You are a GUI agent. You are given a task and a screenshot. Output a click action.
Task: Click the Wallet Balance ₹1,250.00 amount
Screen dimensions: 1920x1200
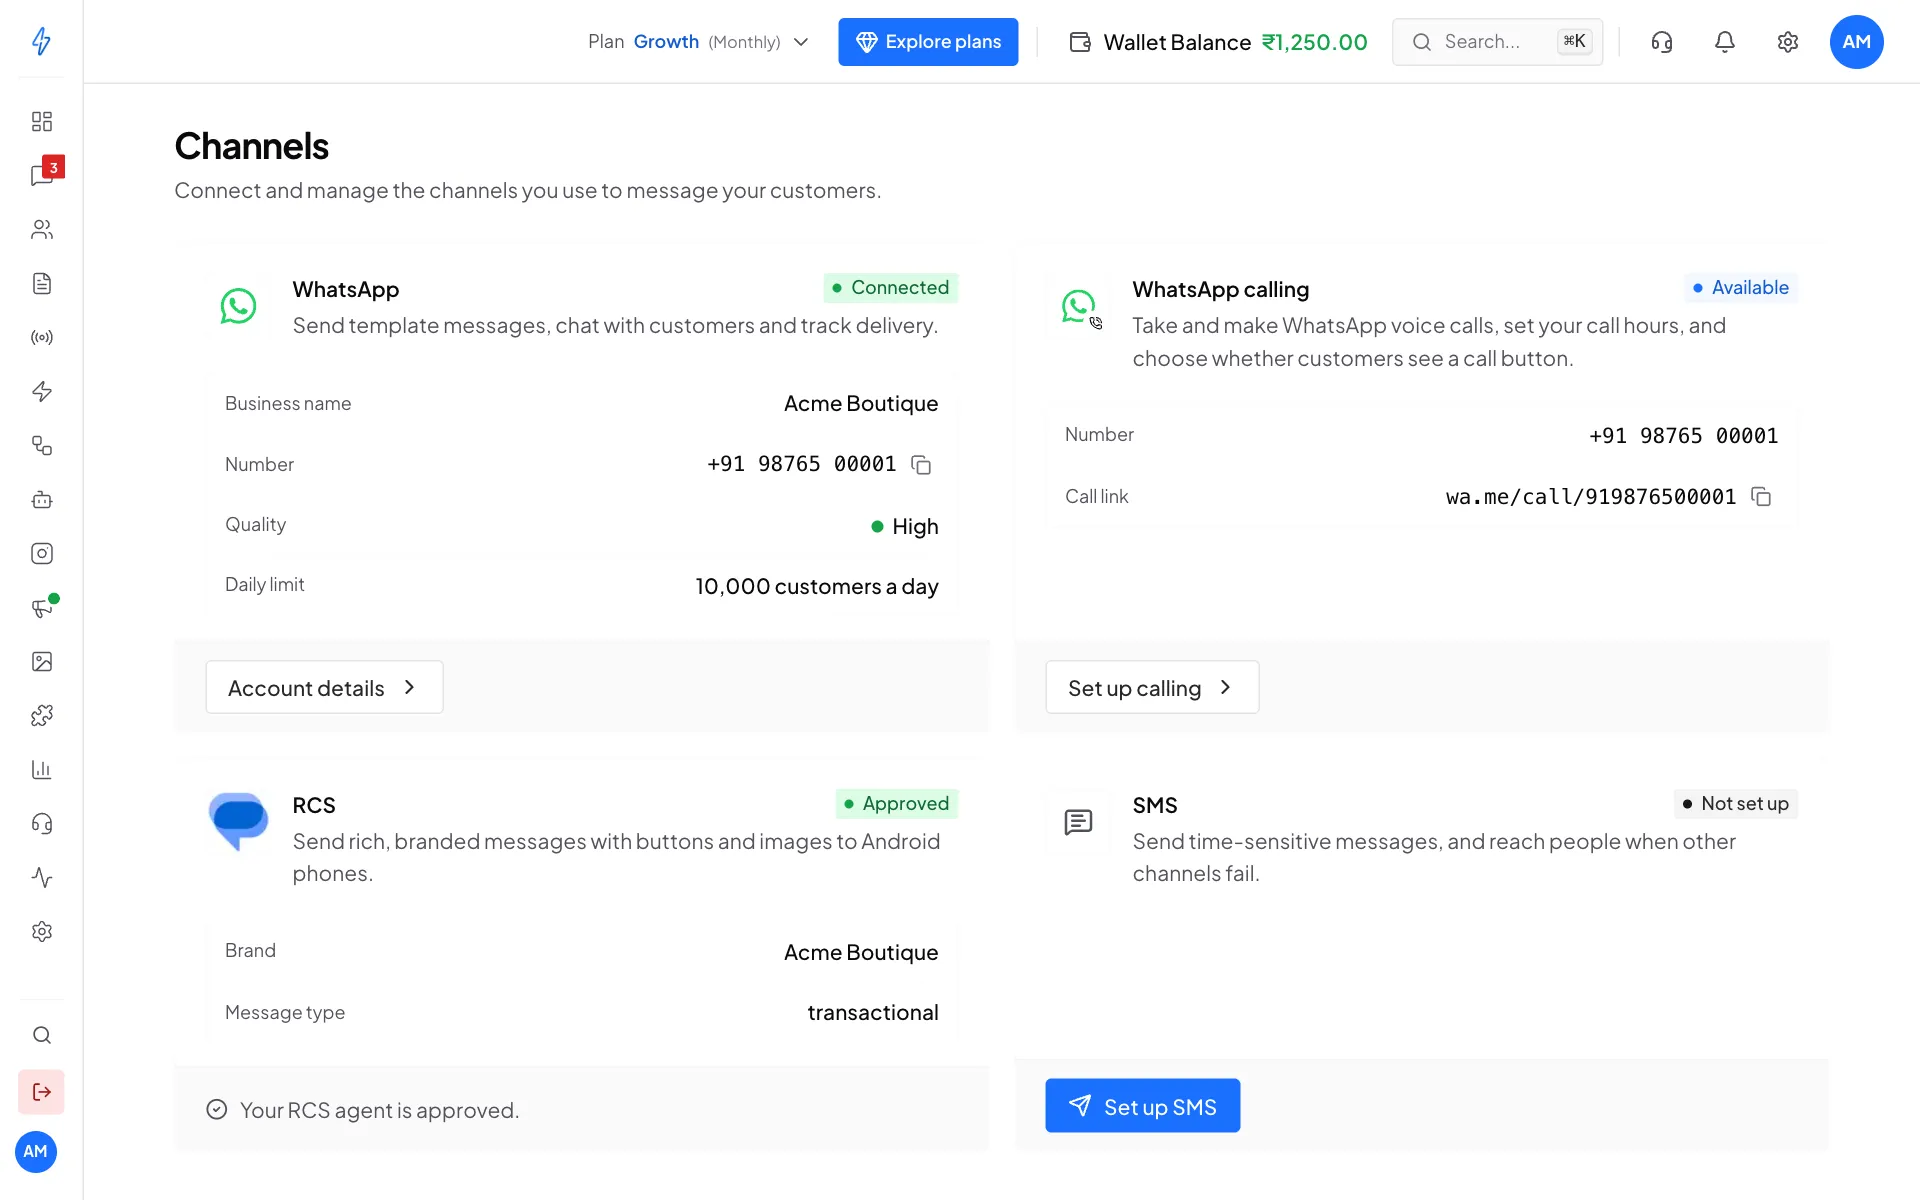[1315, 42]
